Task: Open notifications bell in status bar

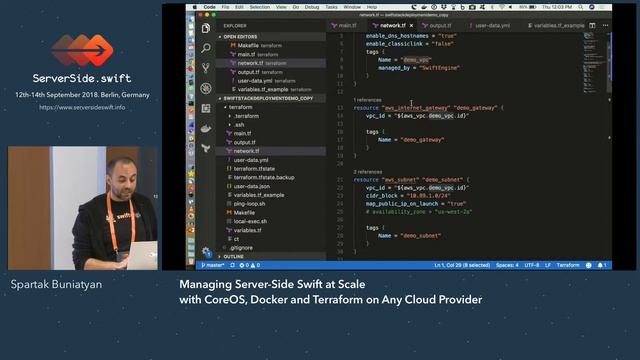Action: (x=602, y=265)
